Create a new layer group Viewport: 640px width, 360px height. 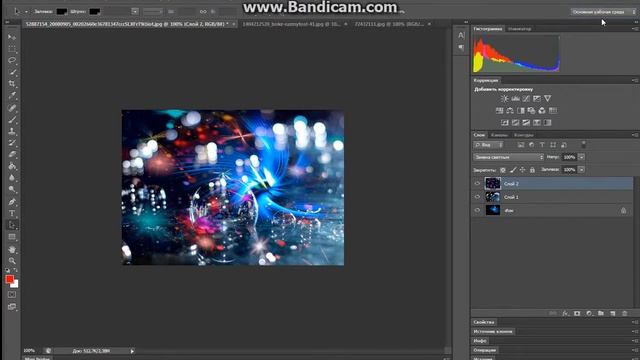pyautogui.click(x=601, y=313)
